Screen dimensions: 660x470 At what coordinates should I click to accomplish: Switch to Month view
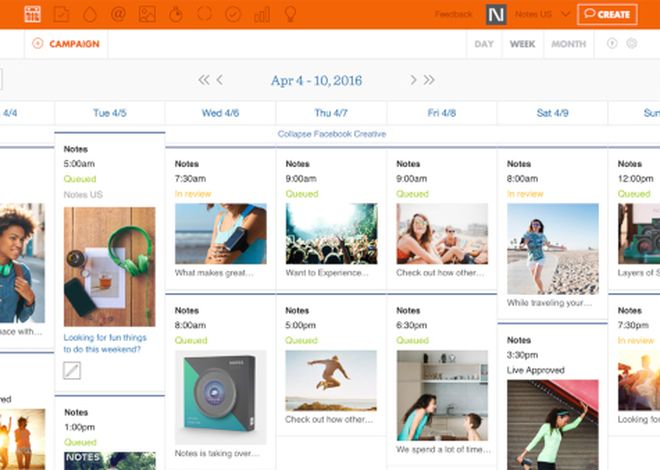569,44
